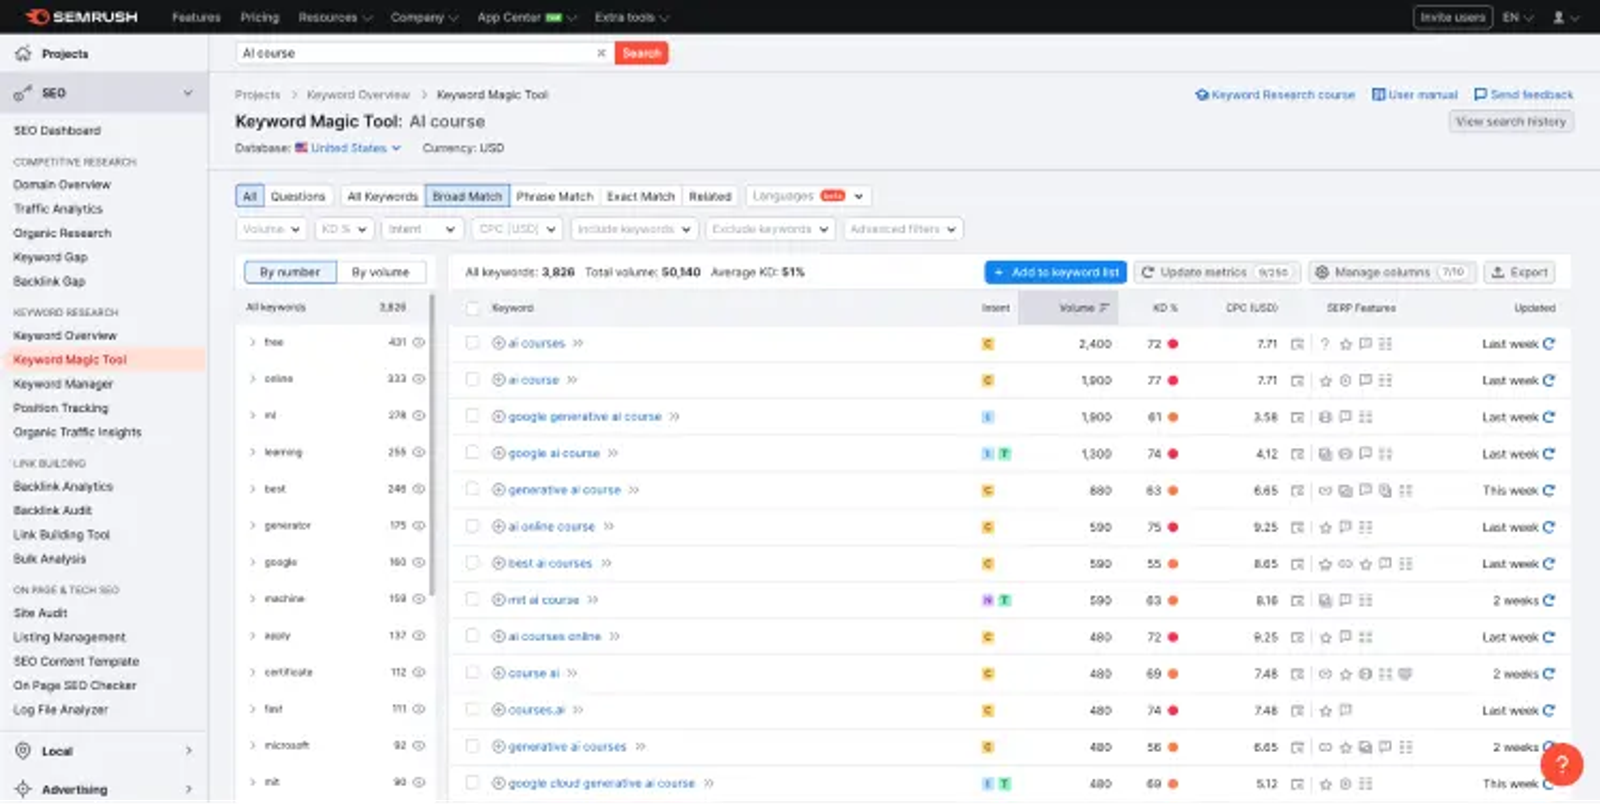Toggle the eye icon for 'certificate' group
This screenshot has height=804, width=1600.
(x=419, y=672)
